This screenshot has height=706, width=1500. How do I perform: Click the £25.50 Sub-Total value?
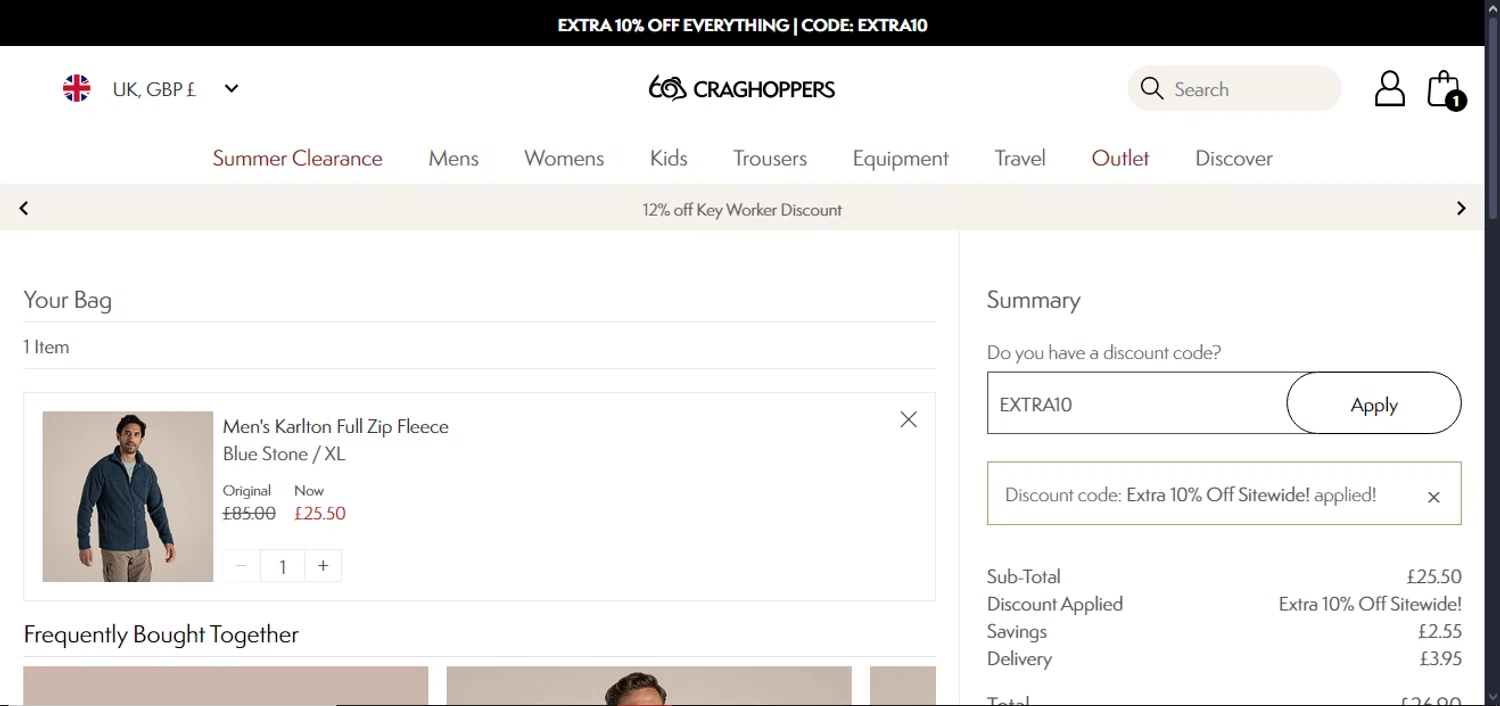1434,577
